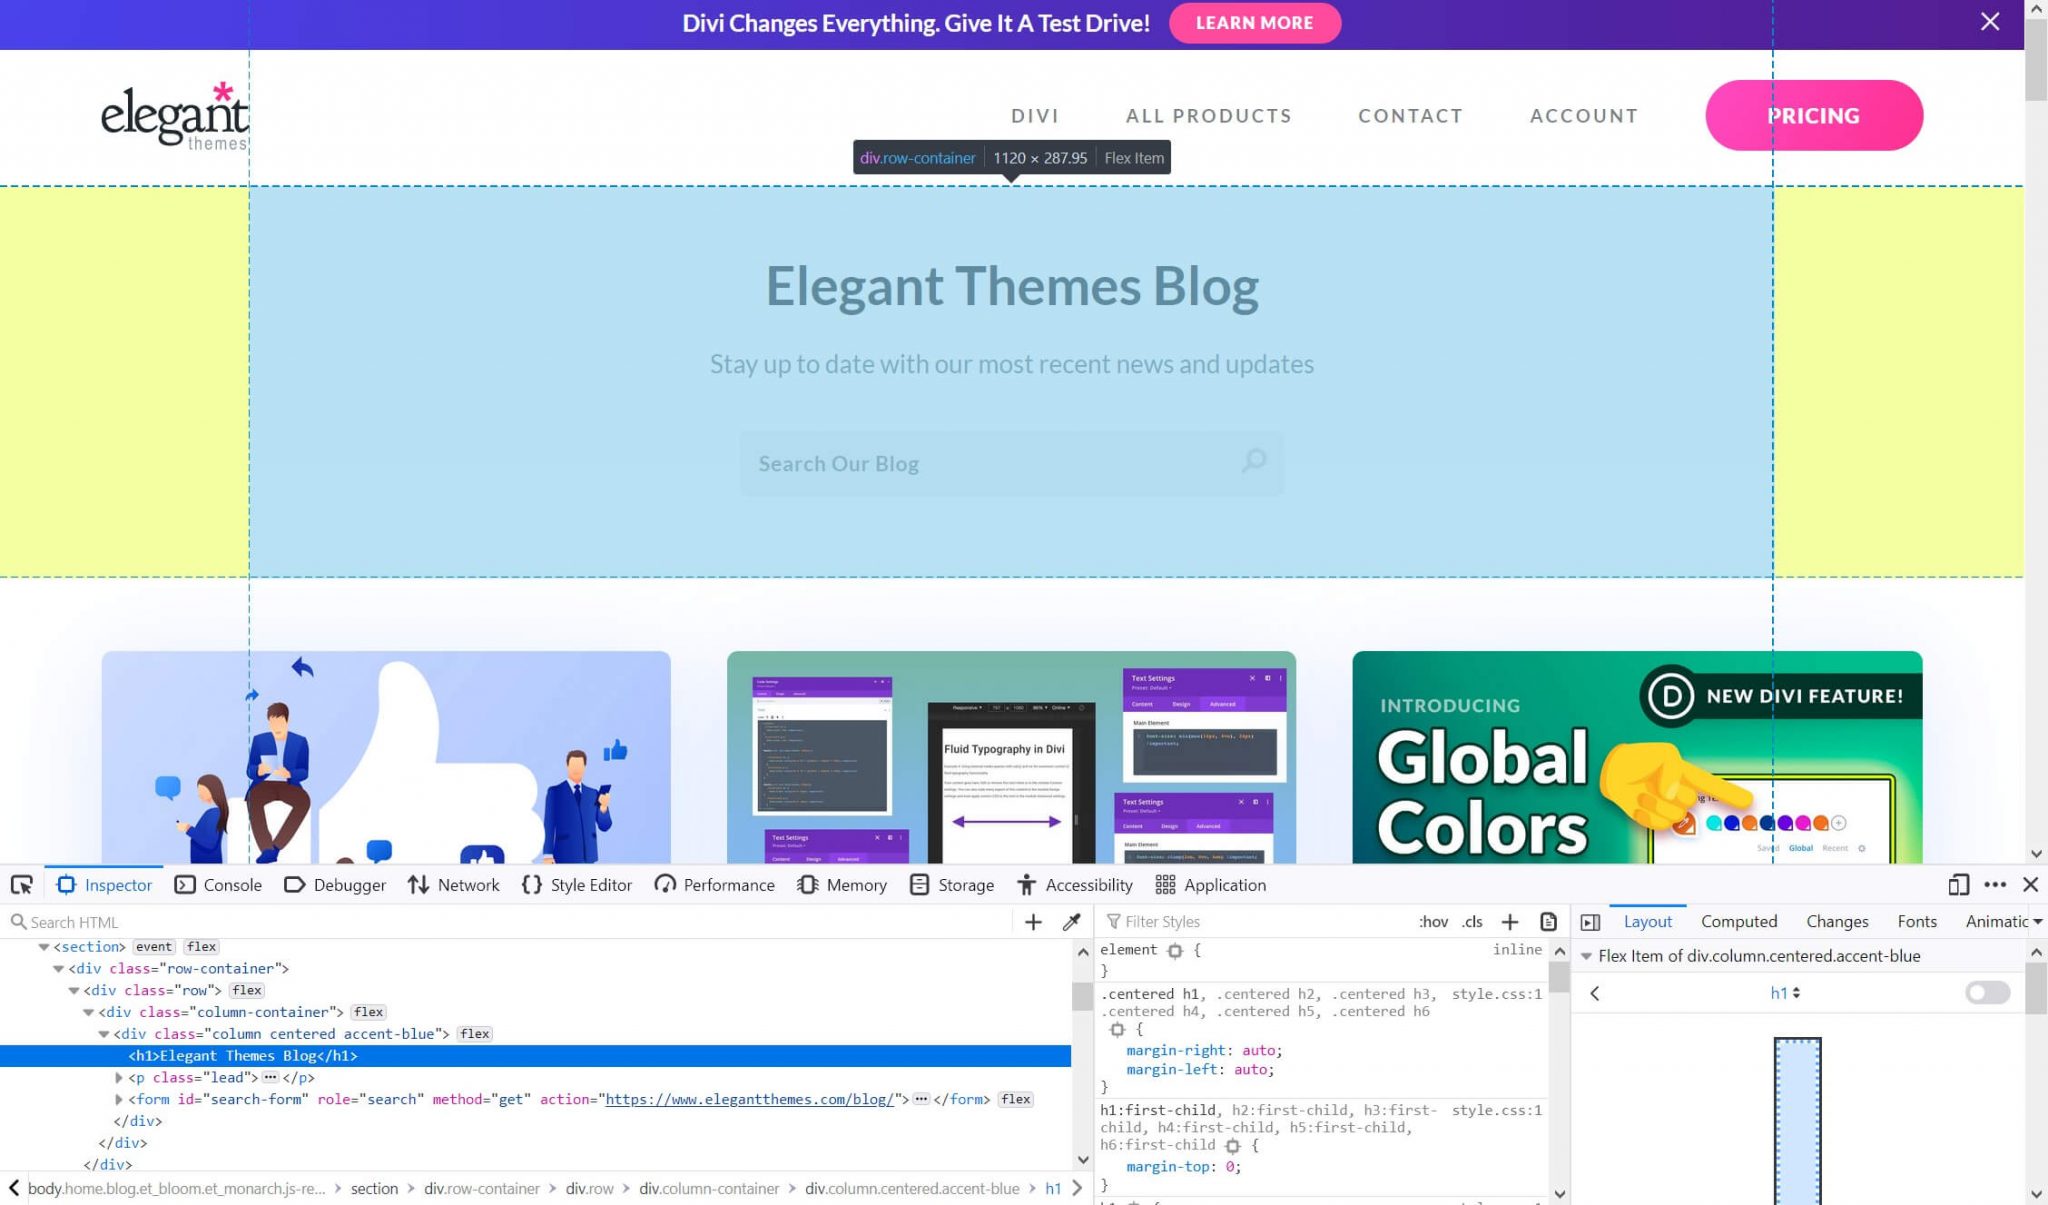Create a new node with the plus icon
This screenshot has height=1205, width=2048.
[x=1033, y=922]
